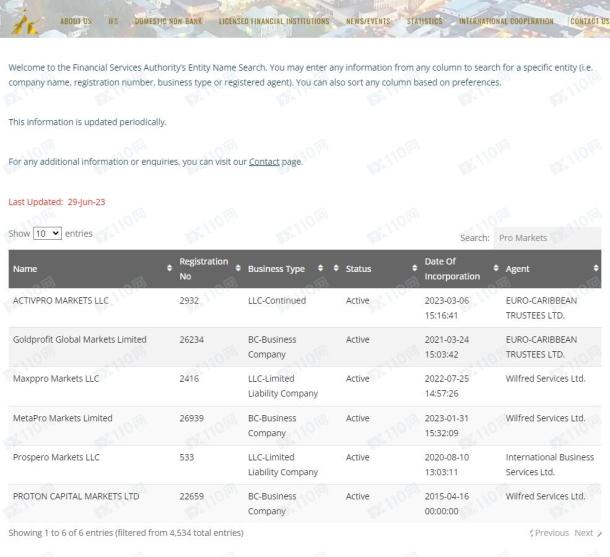Image resolution: width=610 pixels, height=557 pixels.
Task: Open the entries-per-page dropdown showing 10
Action: pyautogui.click(x=47, y=233)
